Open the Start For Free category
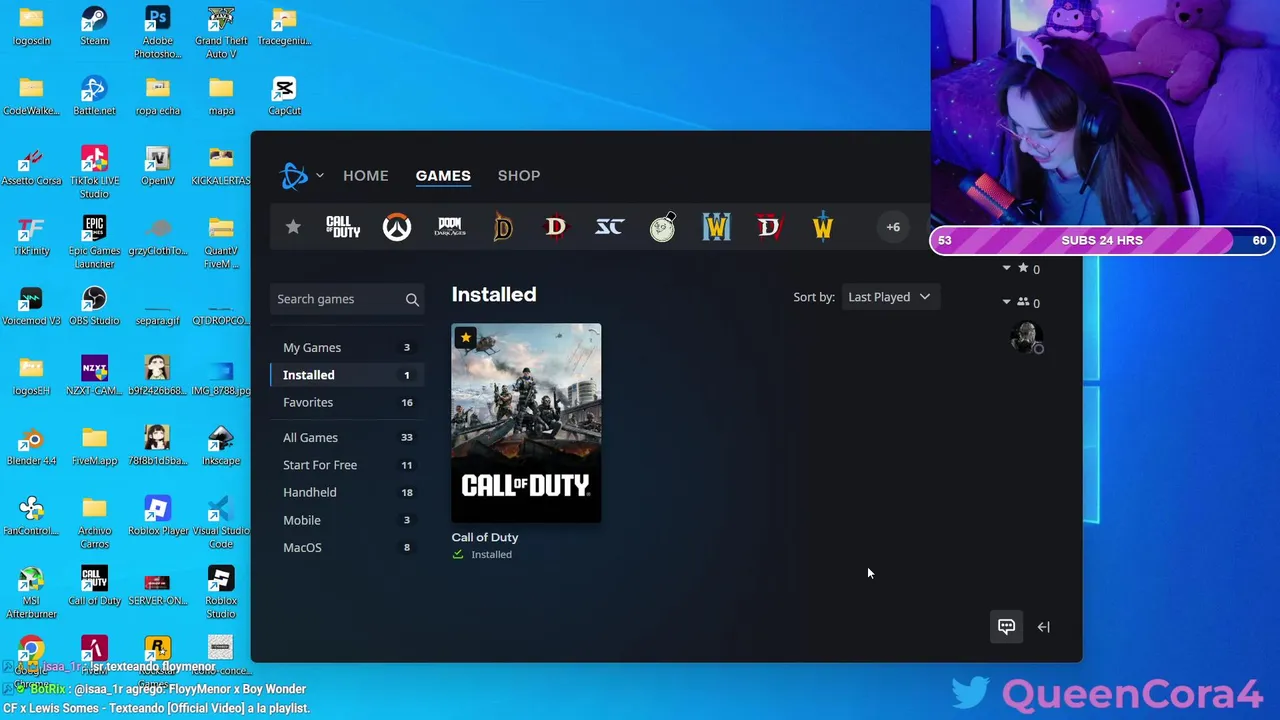Viewport: 1280px width, 720px height. point(347,465)
